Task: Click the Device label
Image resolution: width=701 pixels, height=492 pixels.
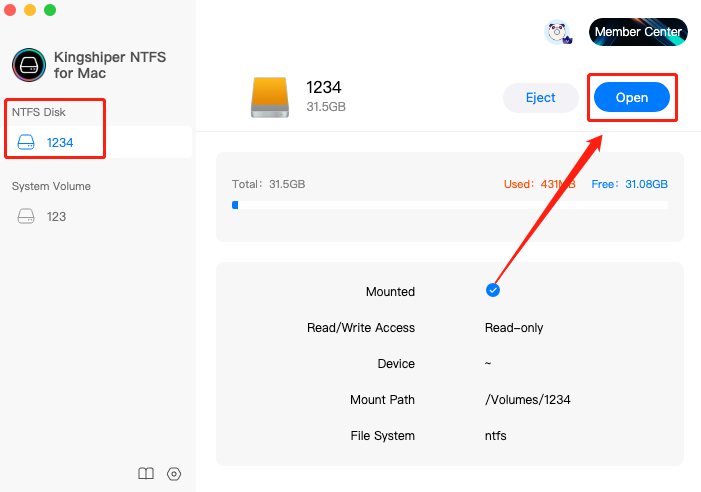Action: point(396,364)
